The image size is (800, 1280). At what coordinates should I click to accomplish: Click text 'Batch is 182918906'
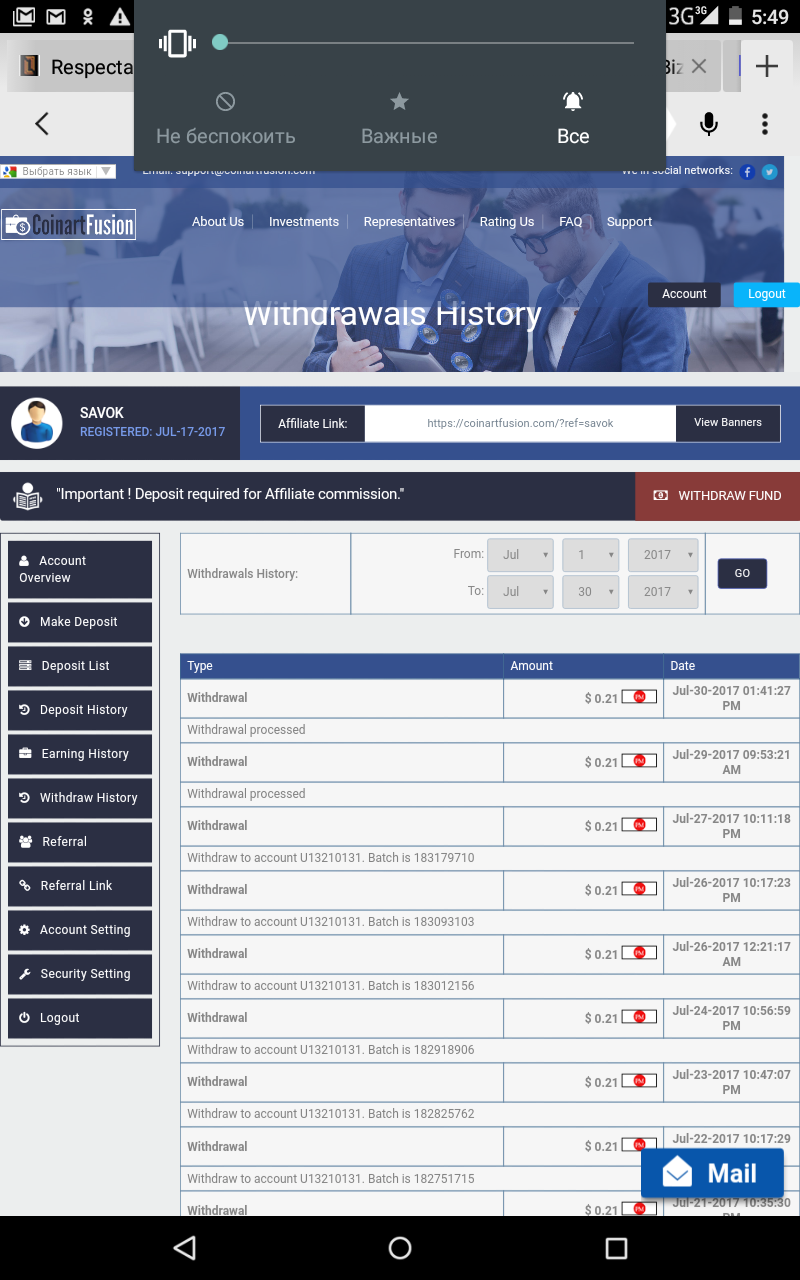tap(421, 1050)
